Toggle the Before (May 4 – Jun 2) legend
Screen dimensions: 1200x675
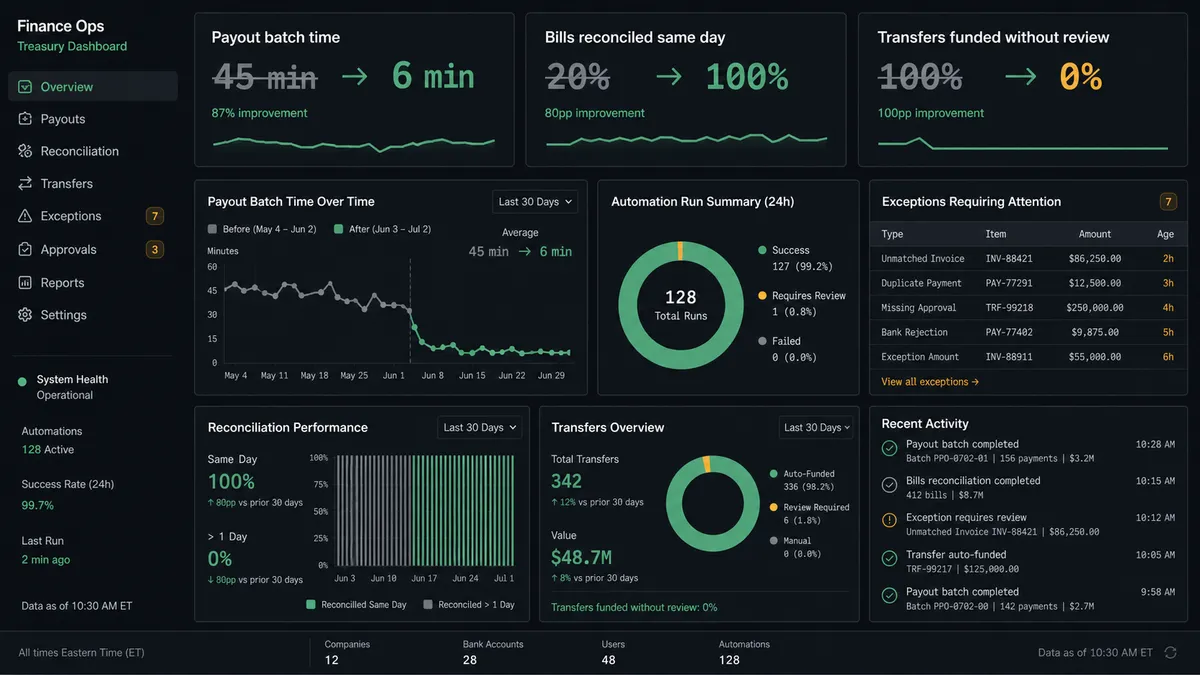tap(262, 230)
